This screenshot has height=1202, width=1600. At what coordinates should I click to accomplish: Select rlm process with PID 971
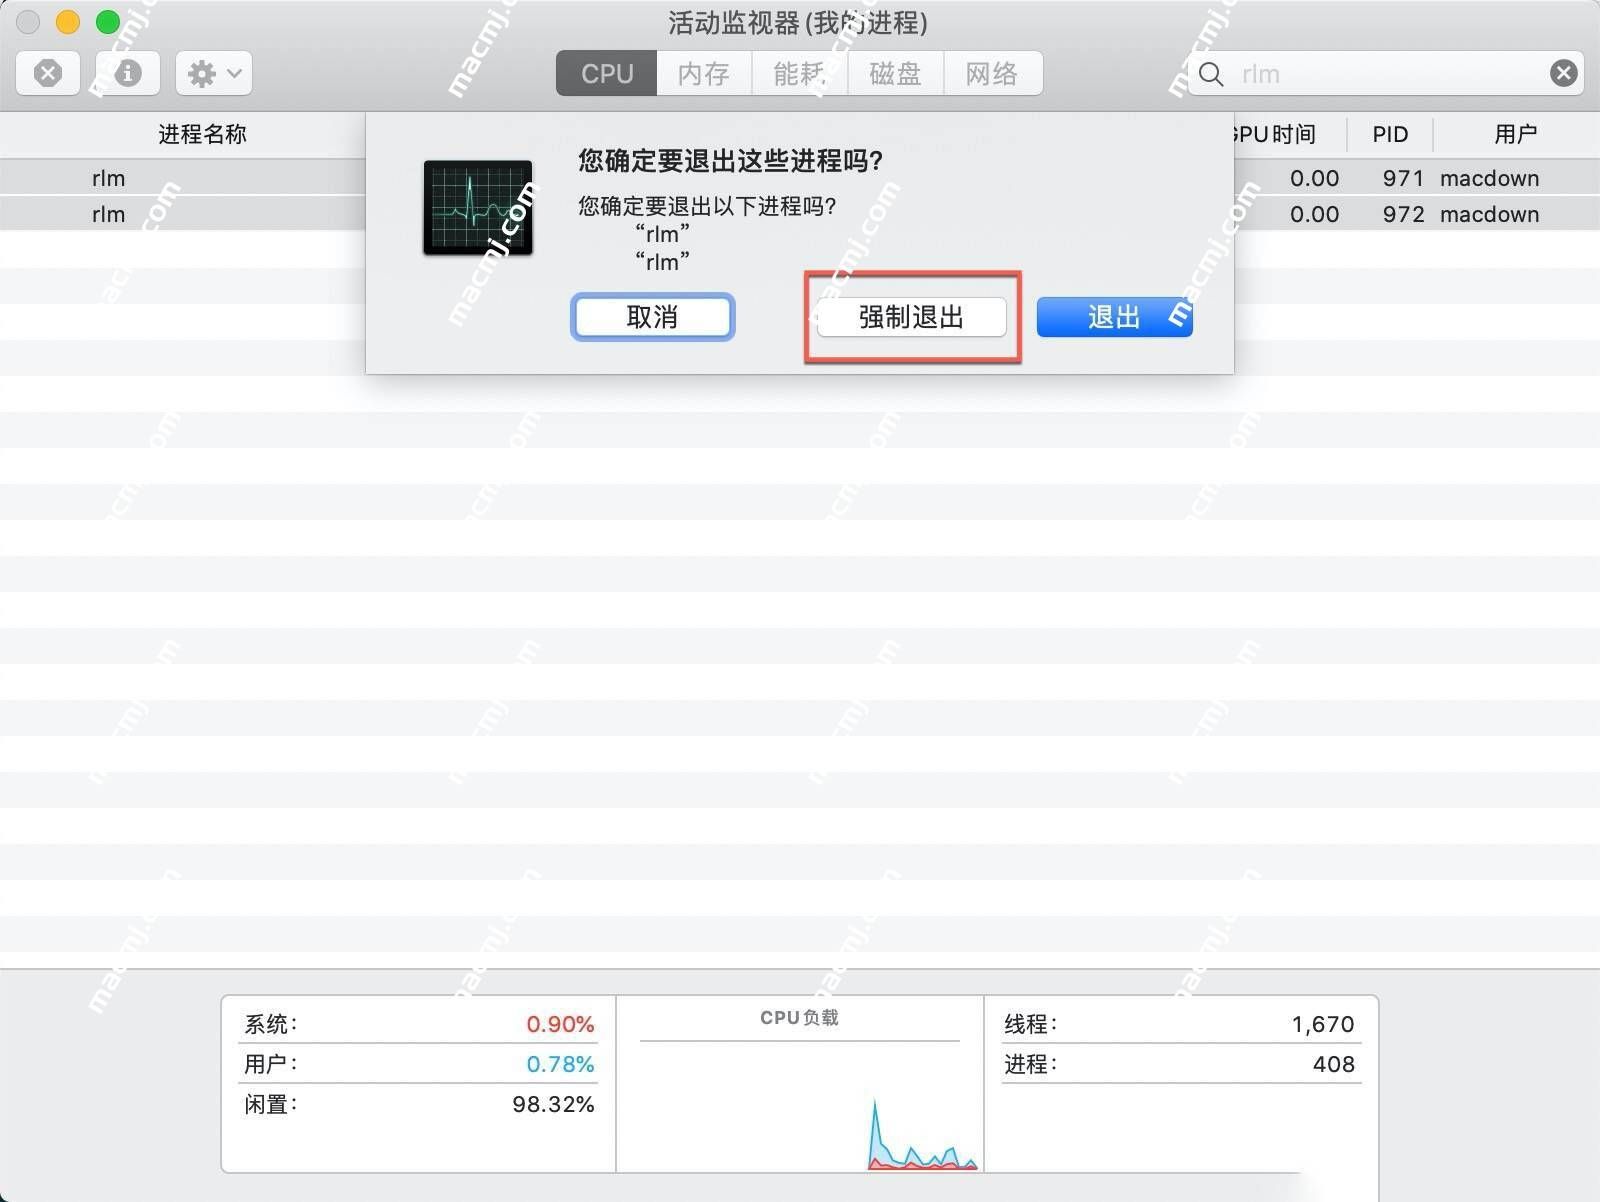[x=800, y=178]
